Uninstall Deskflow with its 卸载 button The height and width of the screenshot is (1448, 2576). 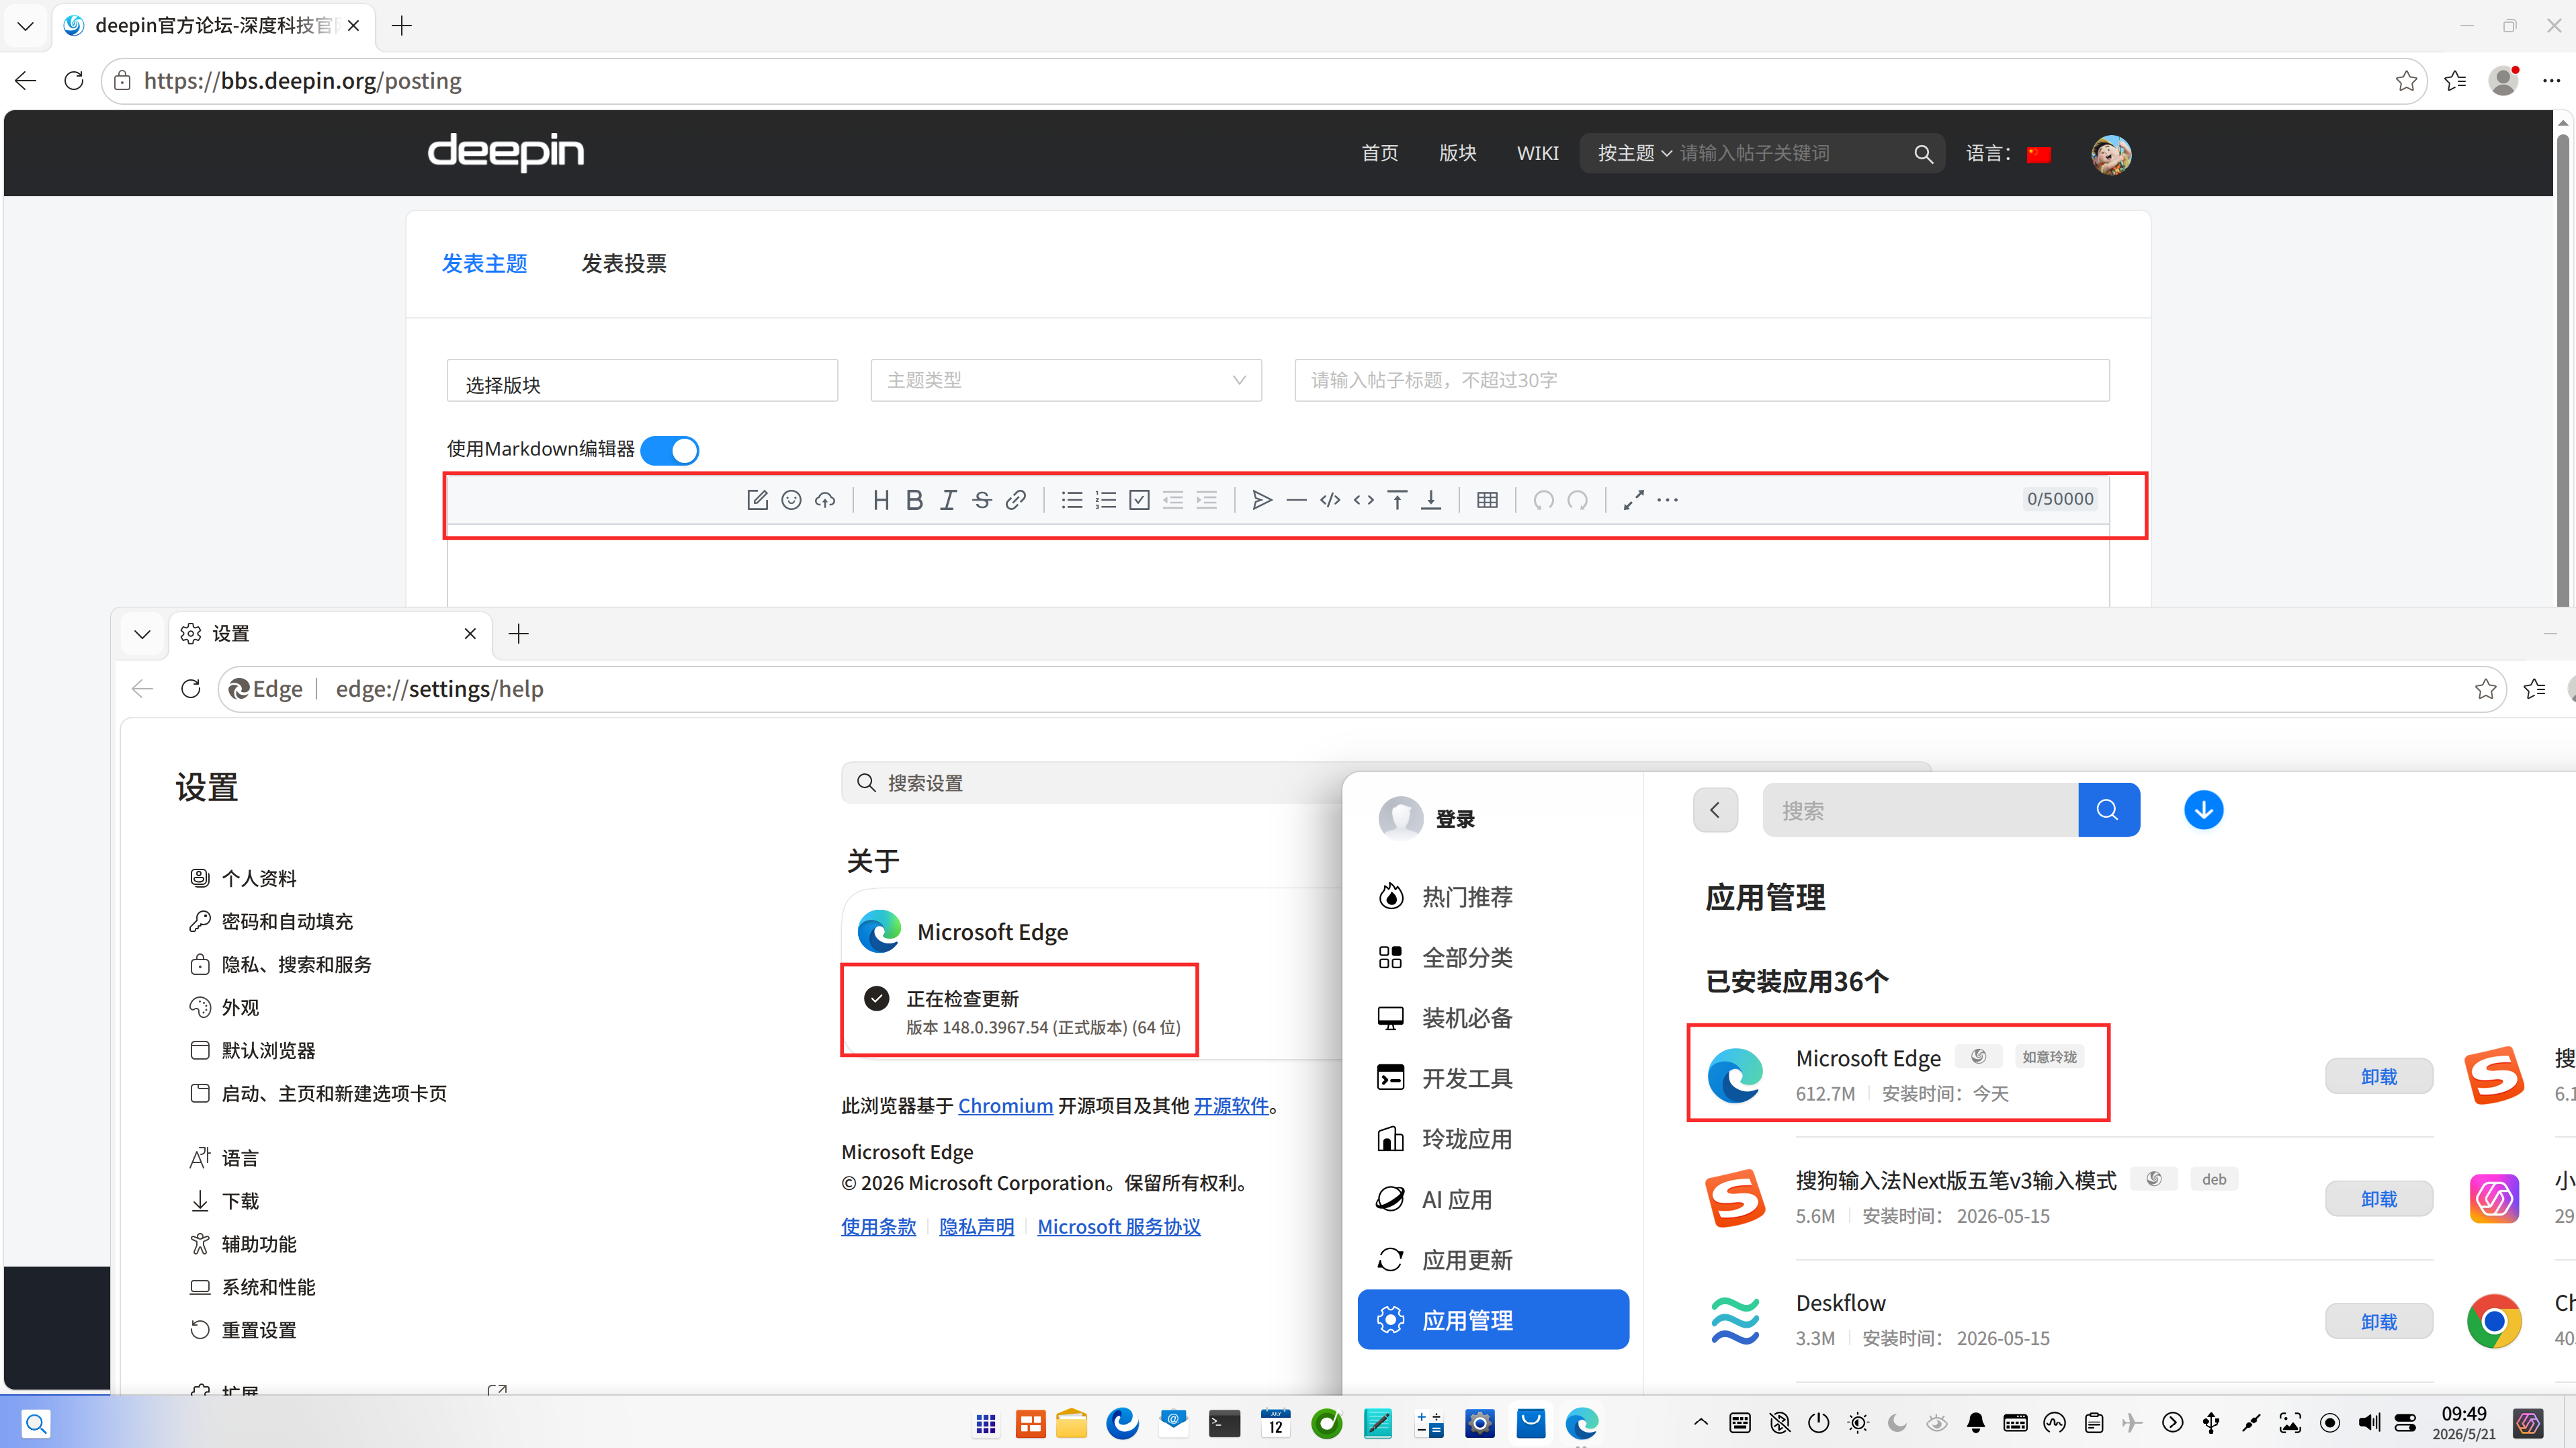click(2379, 1321)
